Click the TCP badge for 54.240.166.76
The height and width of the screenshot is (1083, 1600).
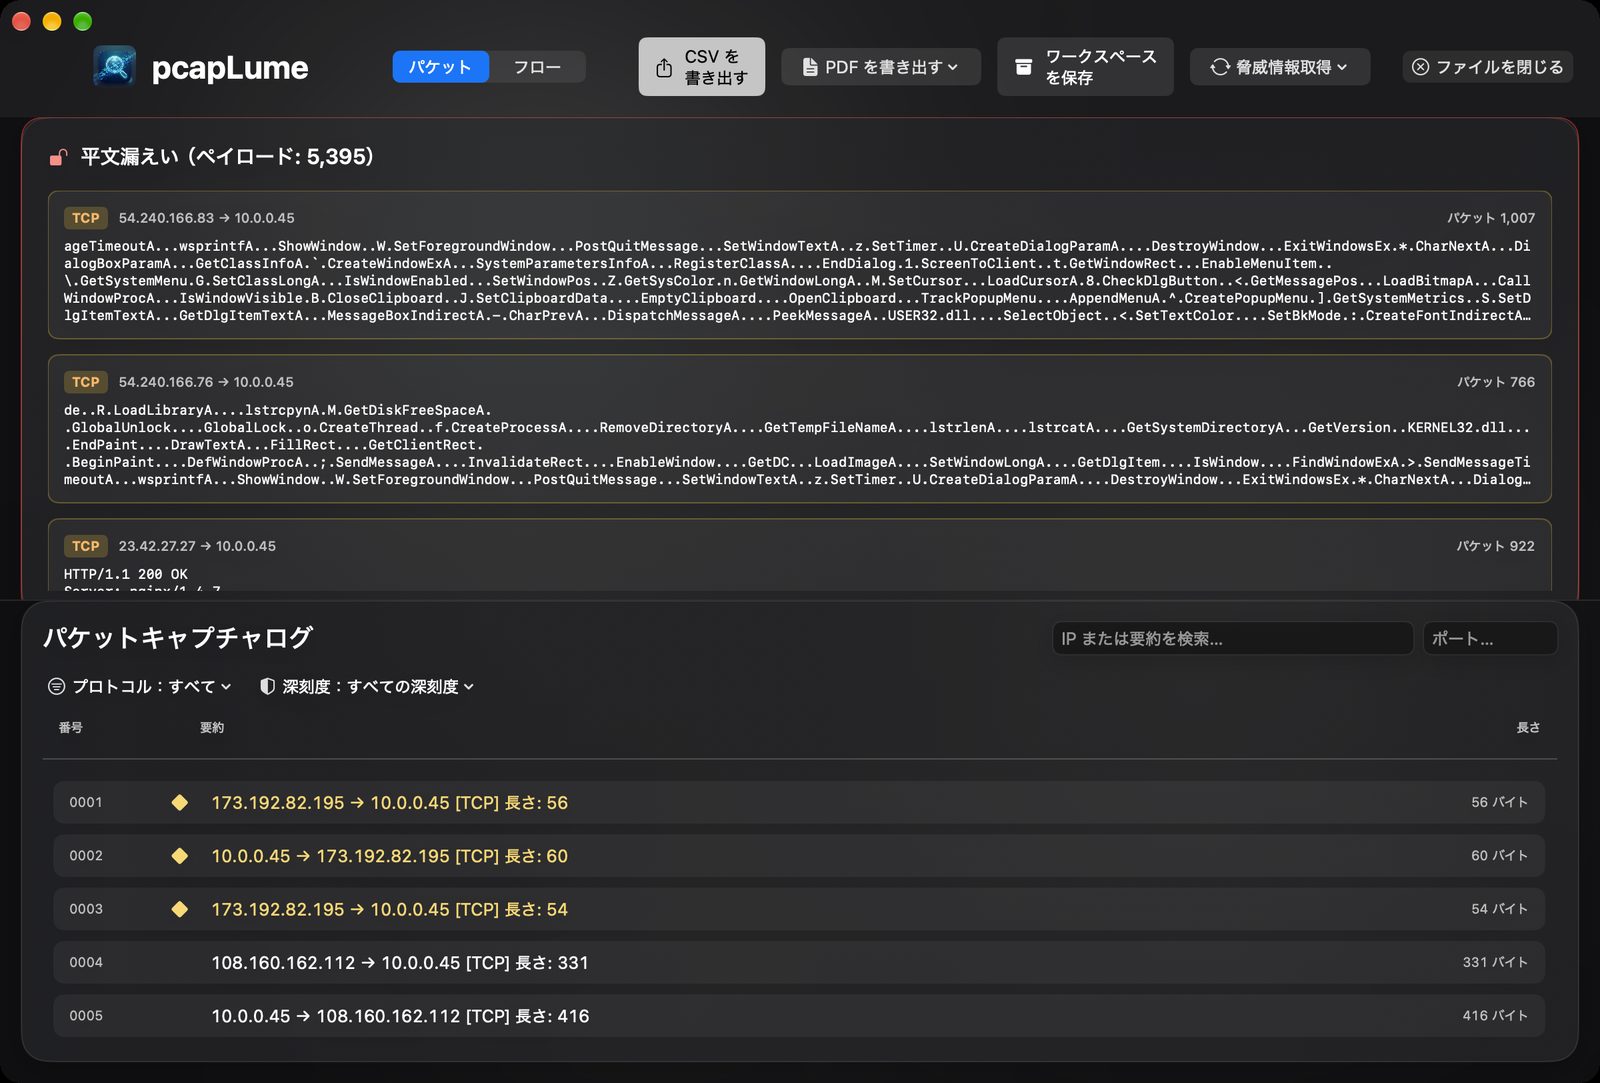tap(86, 382)
